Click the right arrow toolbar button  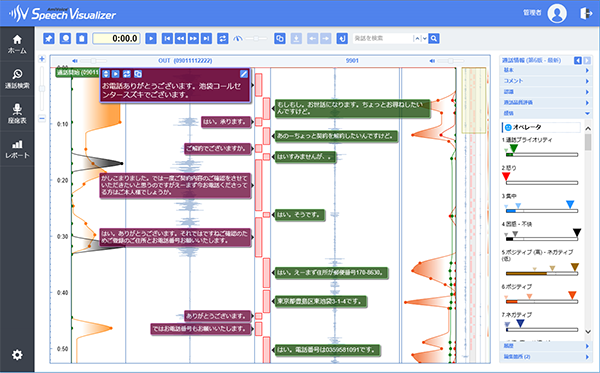click(326, 38)
